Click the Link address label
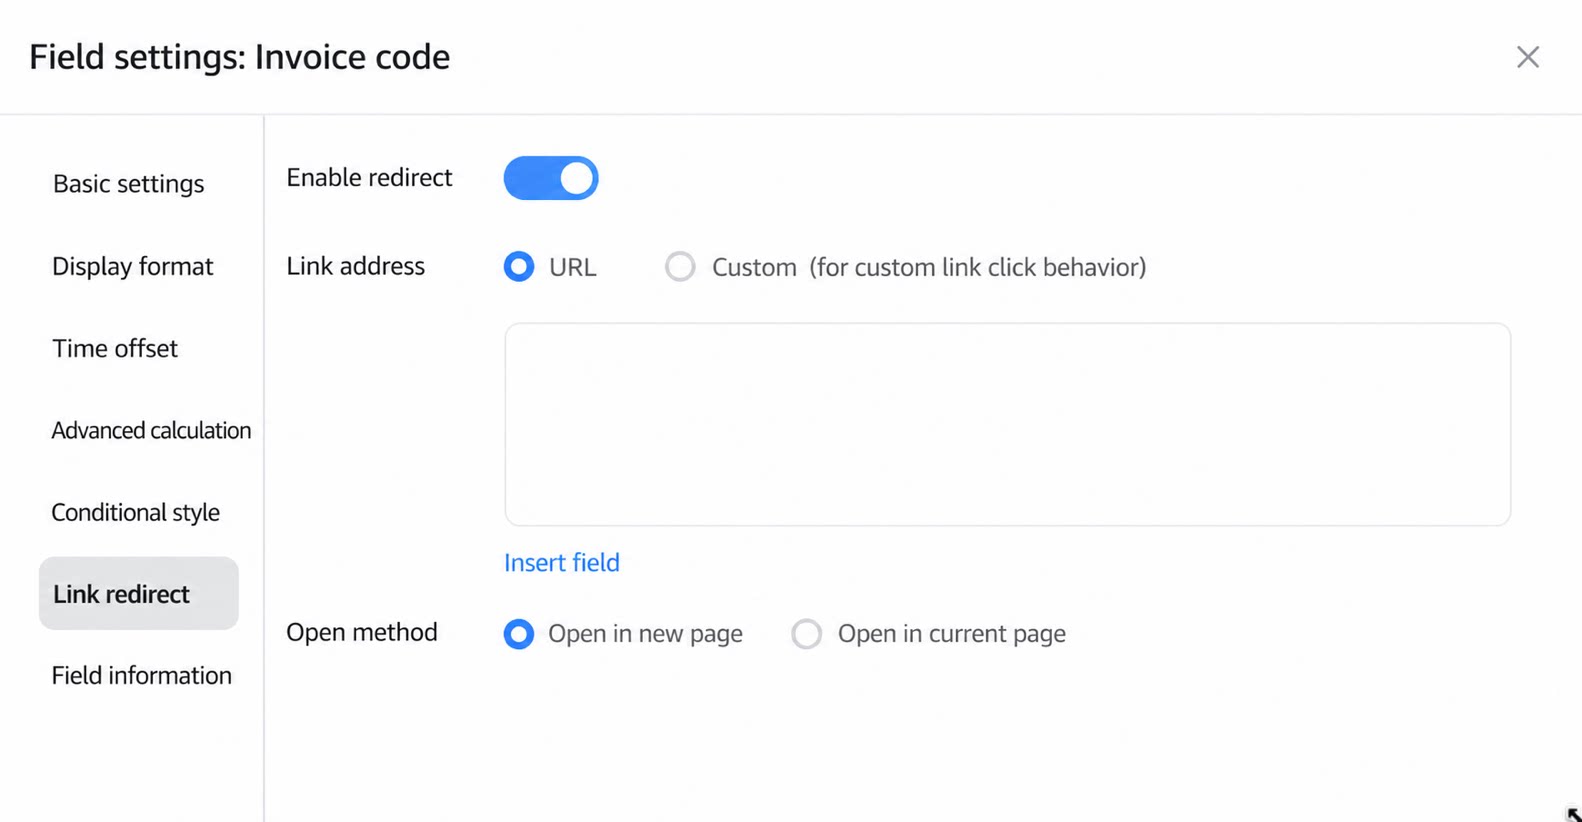The width and height of the screenshot is (1582, 822). coord(355,266)
